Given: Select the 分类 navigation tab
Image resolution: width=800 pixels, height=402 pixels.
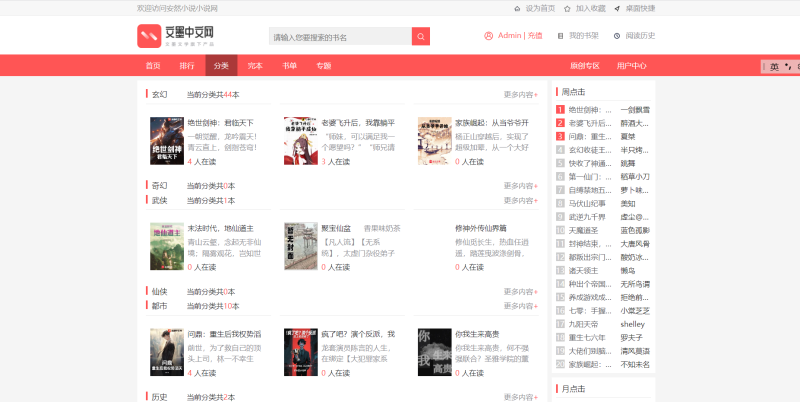Looking at the screenshot, I should (221, 66).
